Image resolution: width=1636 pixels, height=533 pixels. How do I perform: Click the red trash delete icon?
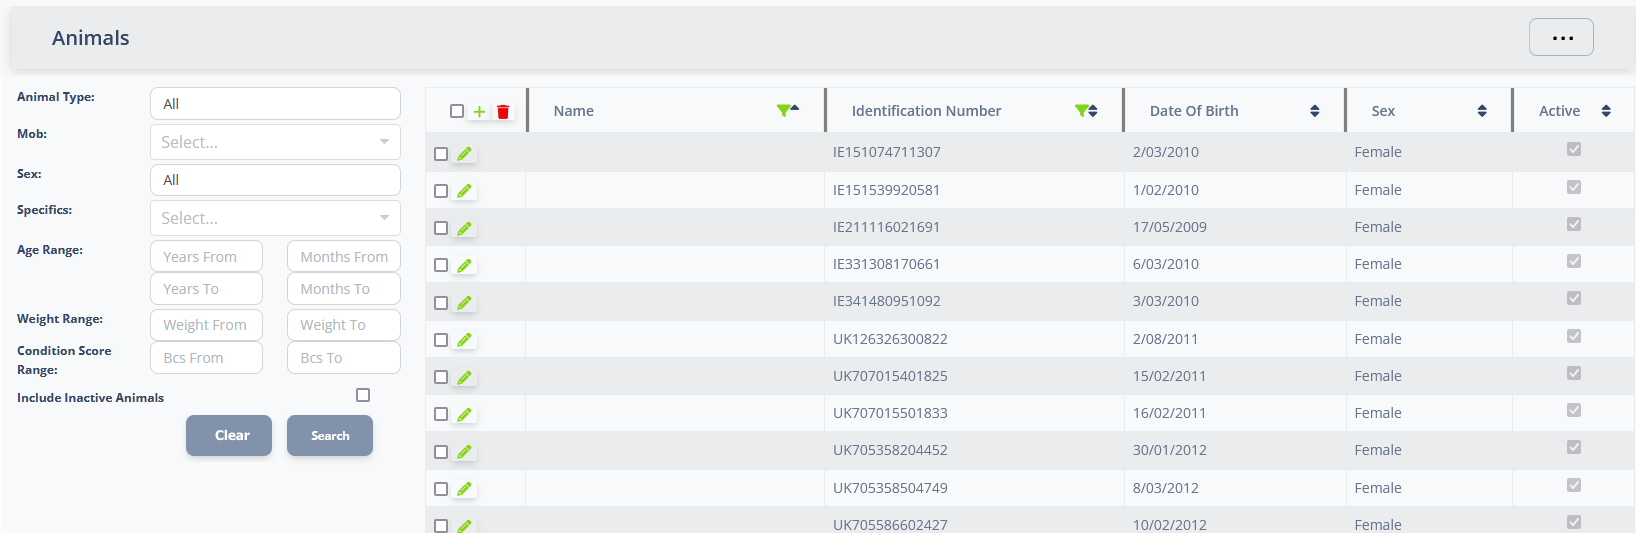click(x=503, y=112)
